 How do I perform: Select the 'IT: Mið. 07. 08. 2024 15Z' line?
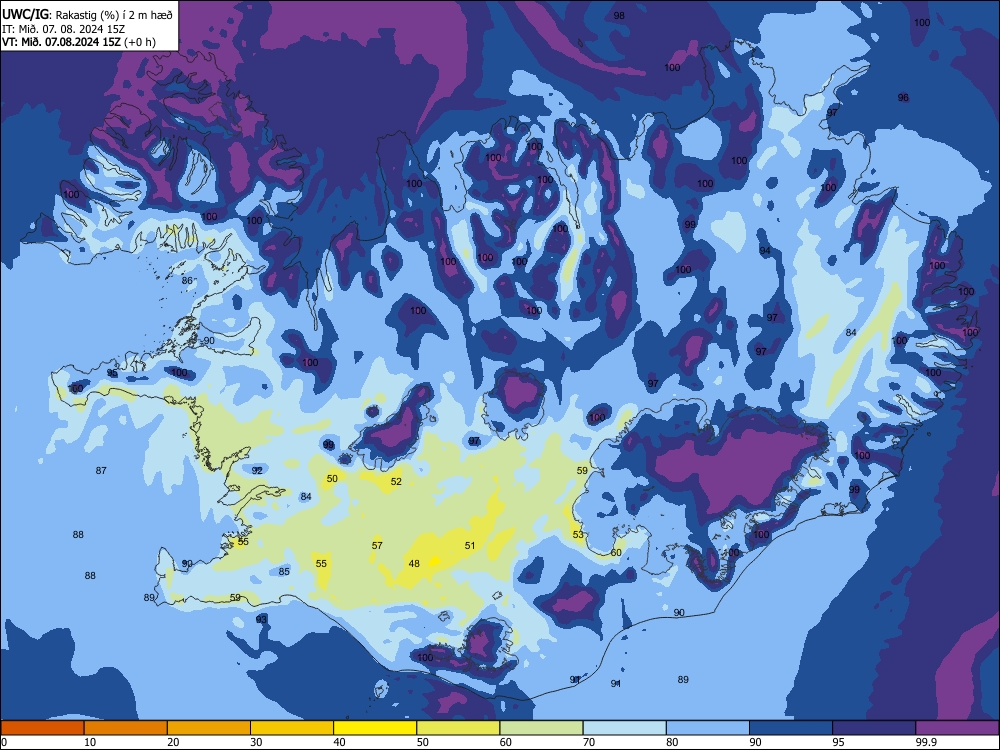(63, 29)
